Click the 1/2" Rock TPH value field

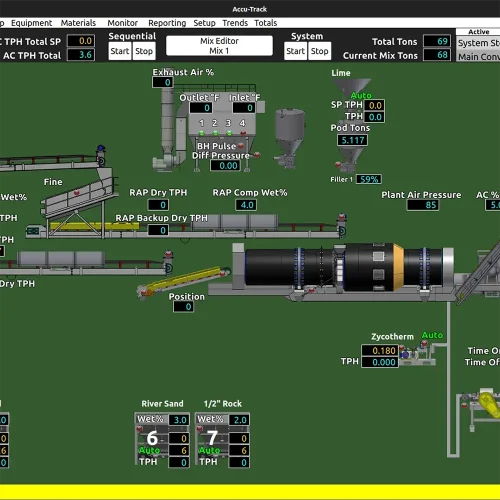click(239, 462)
